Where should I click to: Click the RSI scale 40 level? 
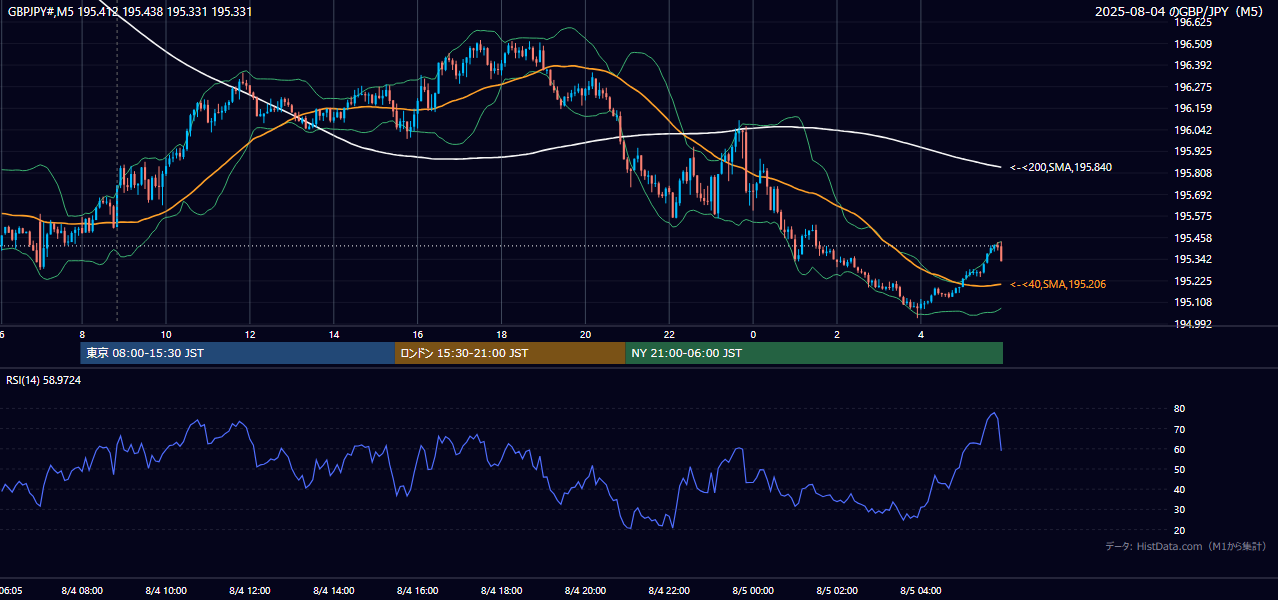click(1179, 489)
